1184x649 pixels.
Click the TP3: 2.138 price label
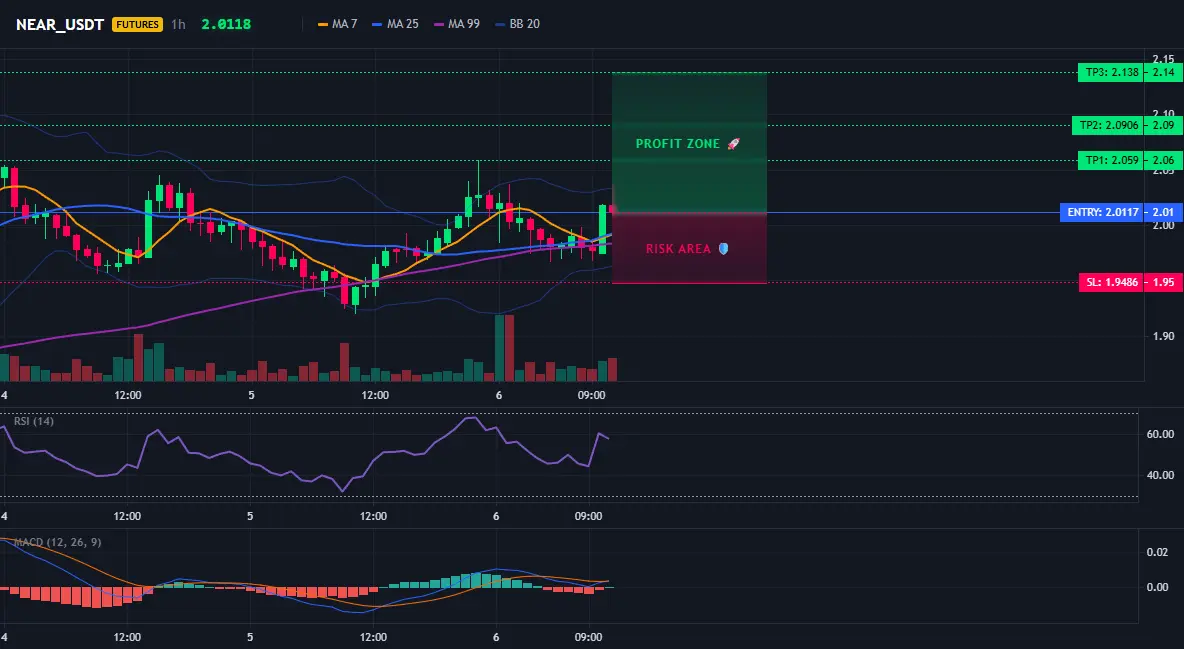click(1110, 73)
